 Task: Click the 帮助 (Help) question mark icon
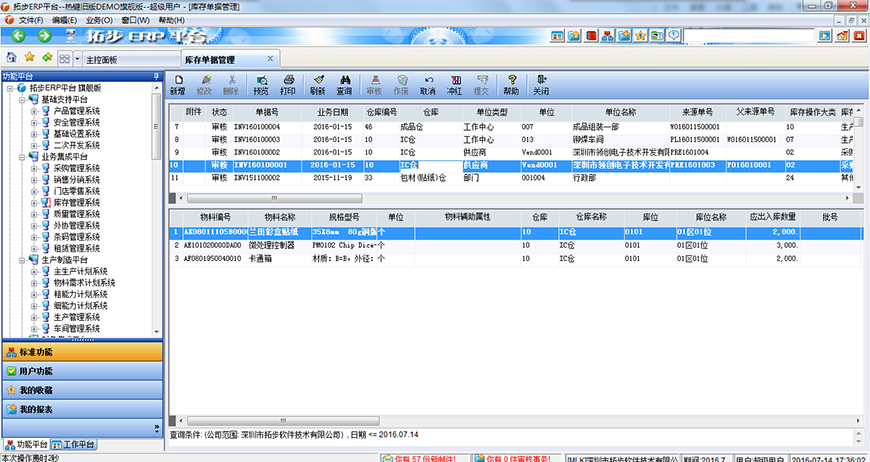click(511, 84)
